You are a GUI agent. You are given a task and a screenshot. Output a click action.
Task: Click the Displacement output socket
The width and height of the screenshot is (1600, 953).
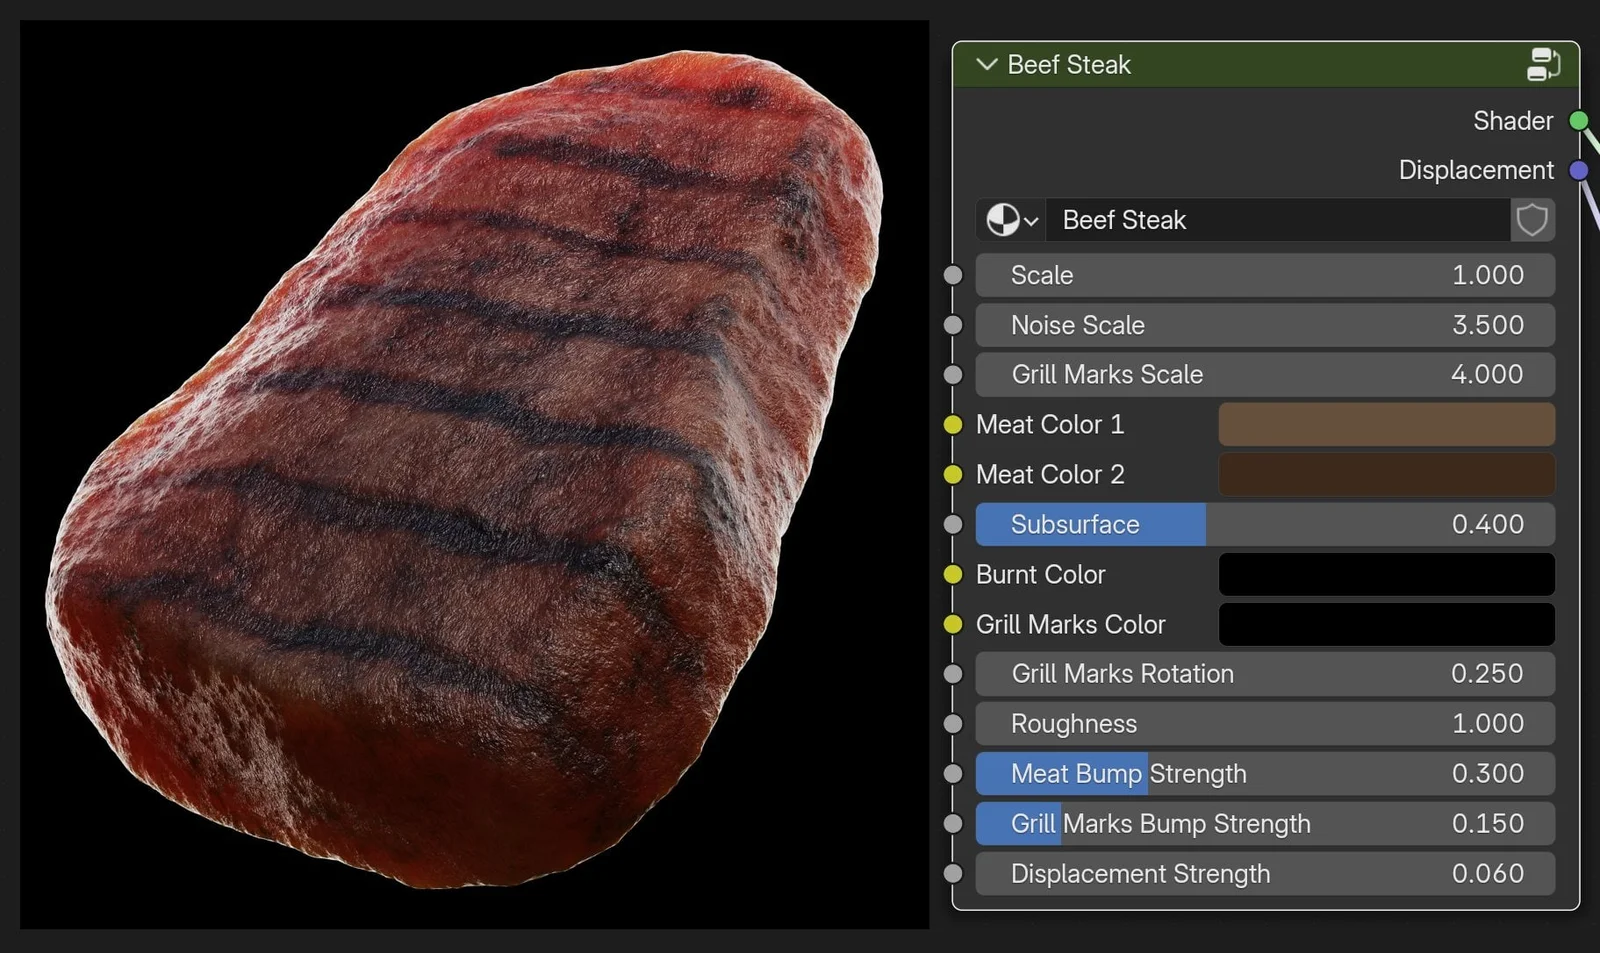1580,169
